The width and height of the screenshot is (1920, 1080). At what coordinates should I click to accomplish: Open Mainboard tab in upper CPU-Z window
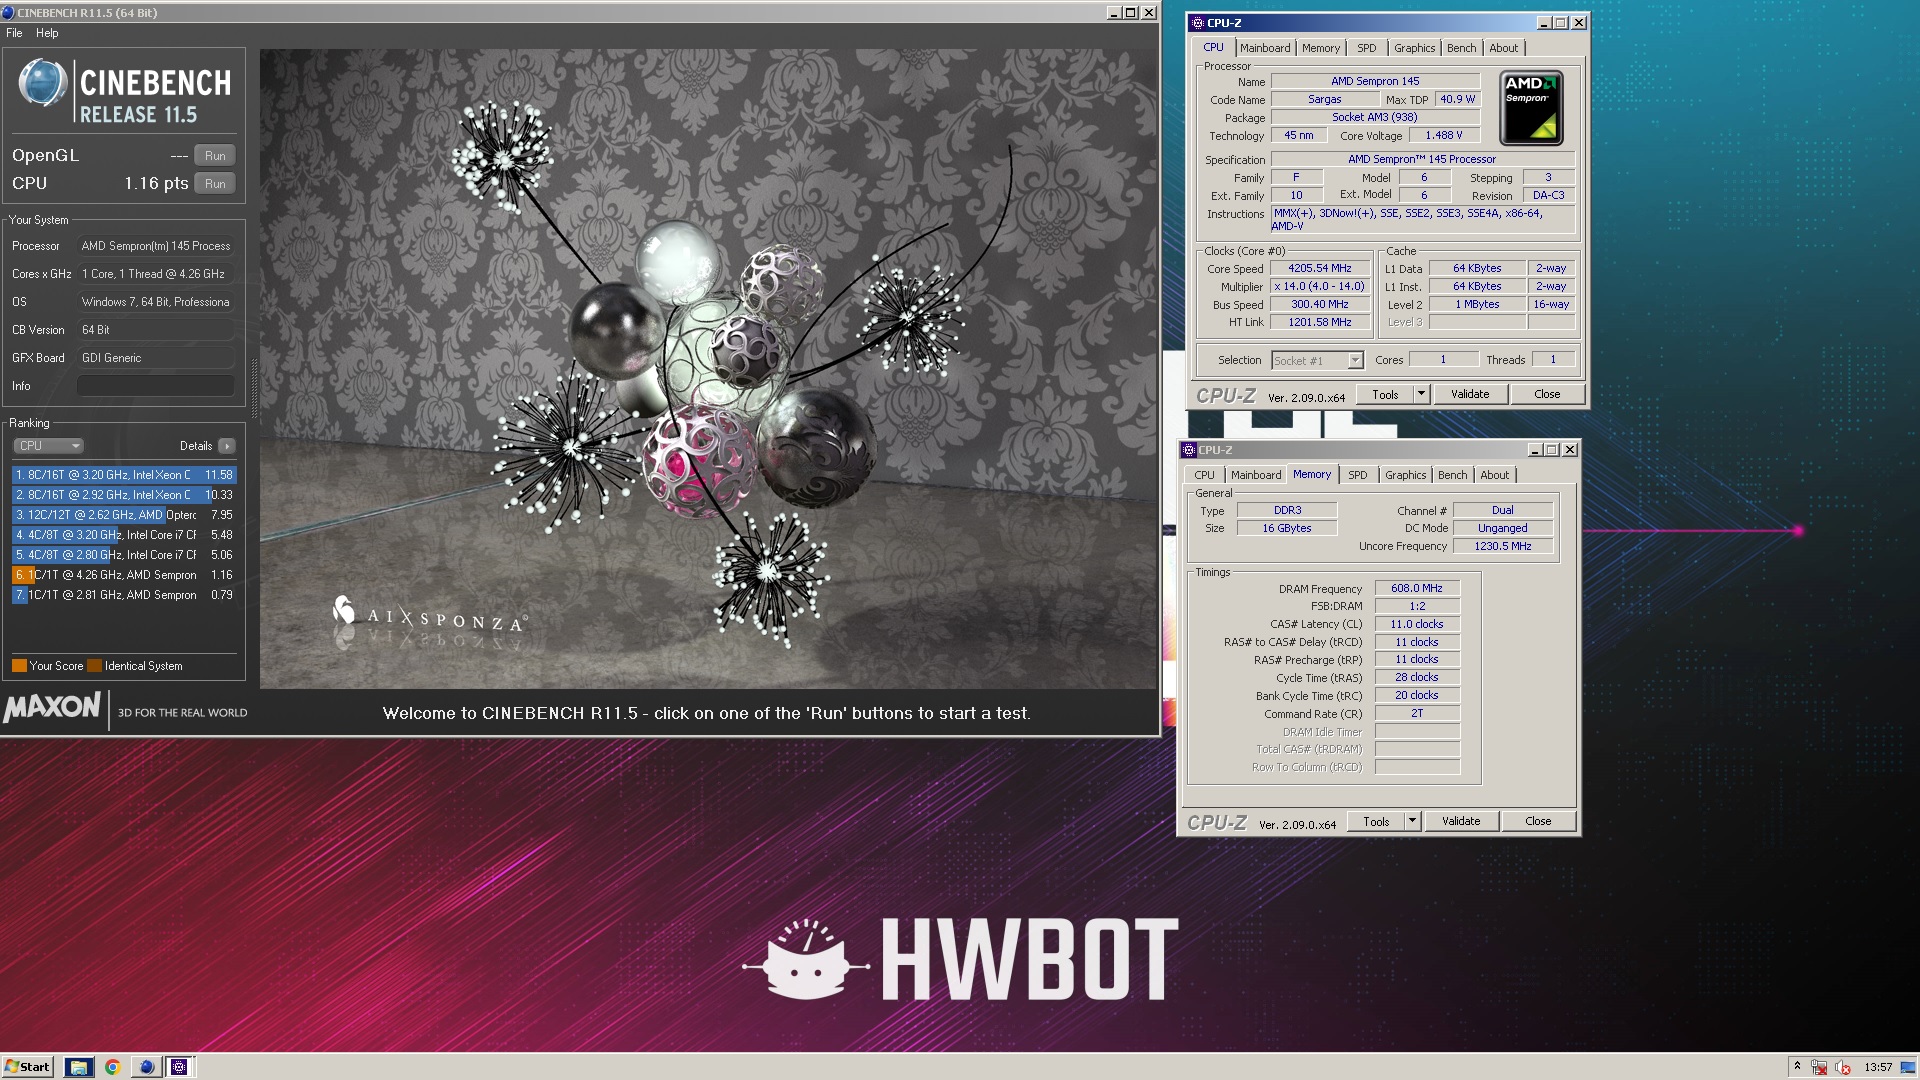click(x=1265, y=48)
